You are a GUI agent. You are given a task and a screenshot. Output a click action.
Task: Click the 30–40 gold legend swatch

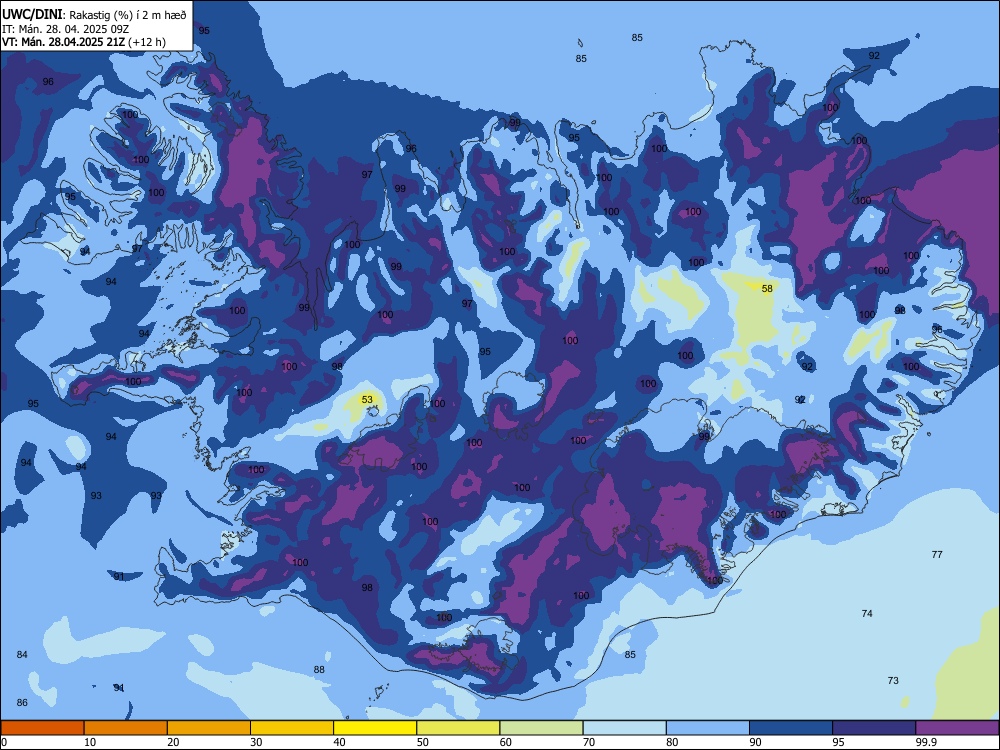coord(292,728)
